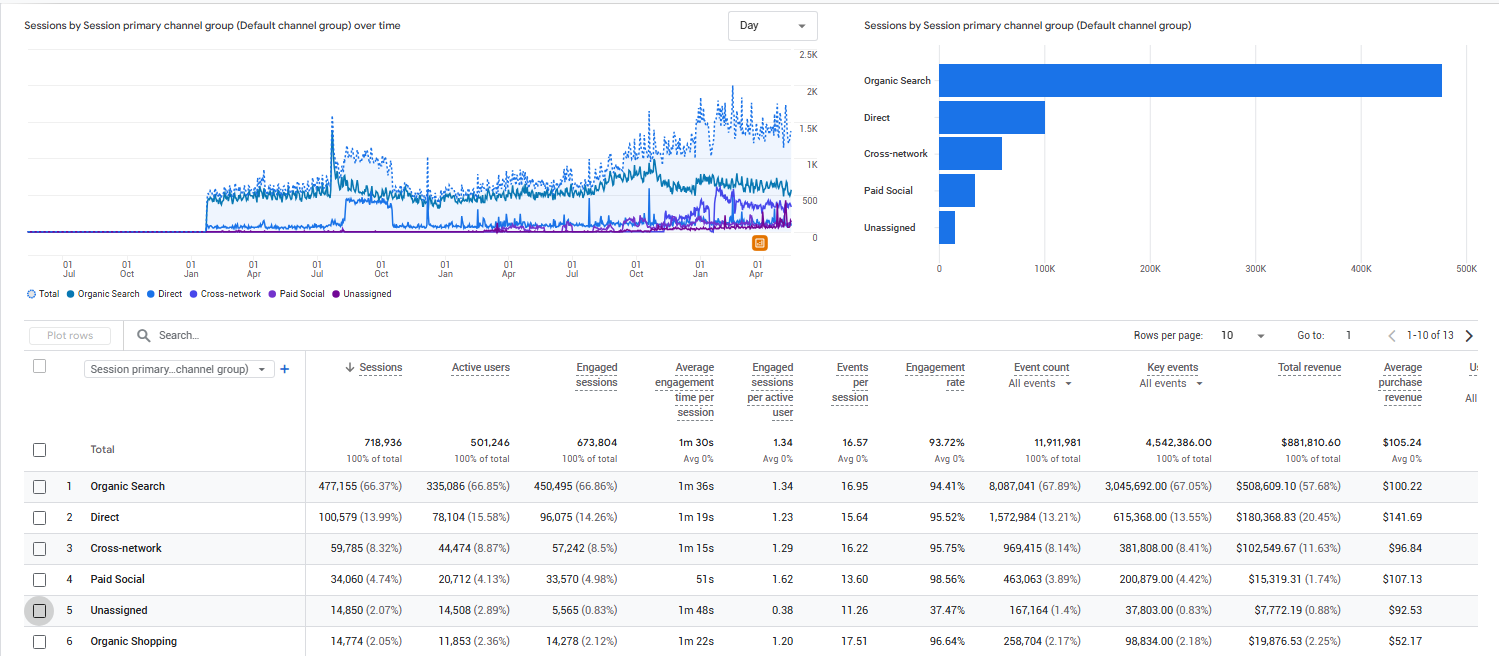Screen dimensions: 1499x656
Task: Select the Organic Shopping row checkbox
Action: [39, 642]
